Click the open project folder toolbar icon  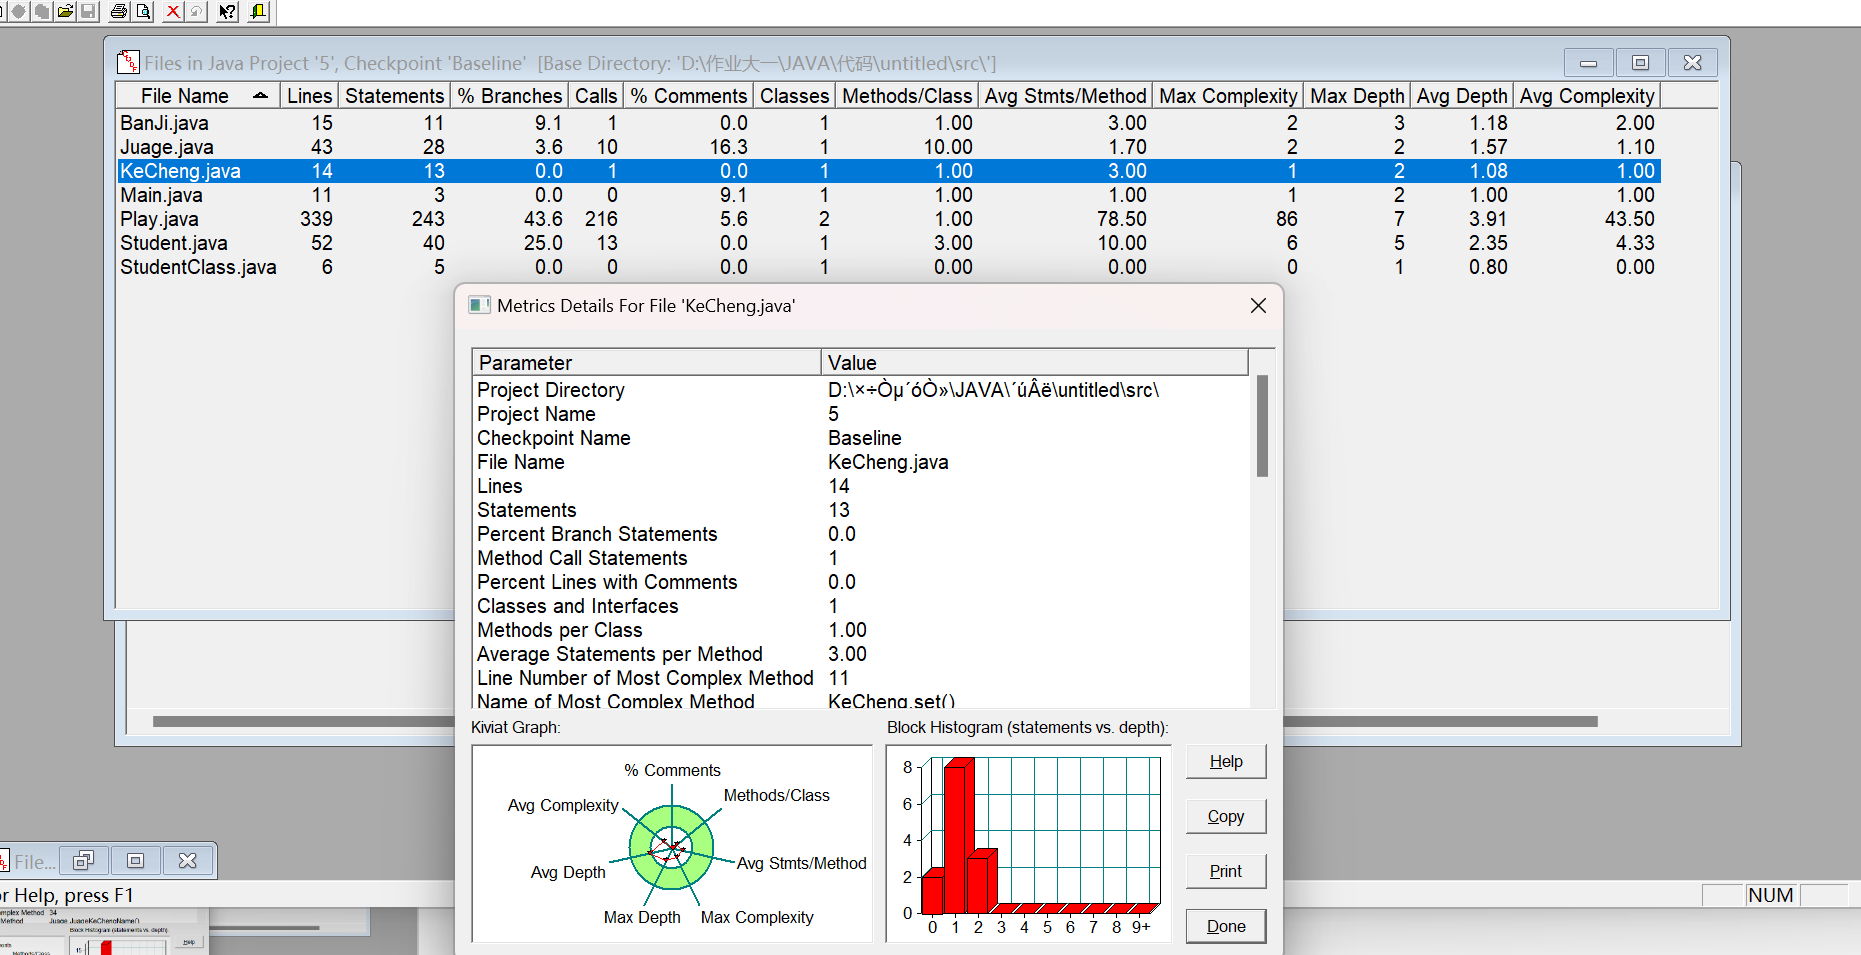[x=65, y=11]
